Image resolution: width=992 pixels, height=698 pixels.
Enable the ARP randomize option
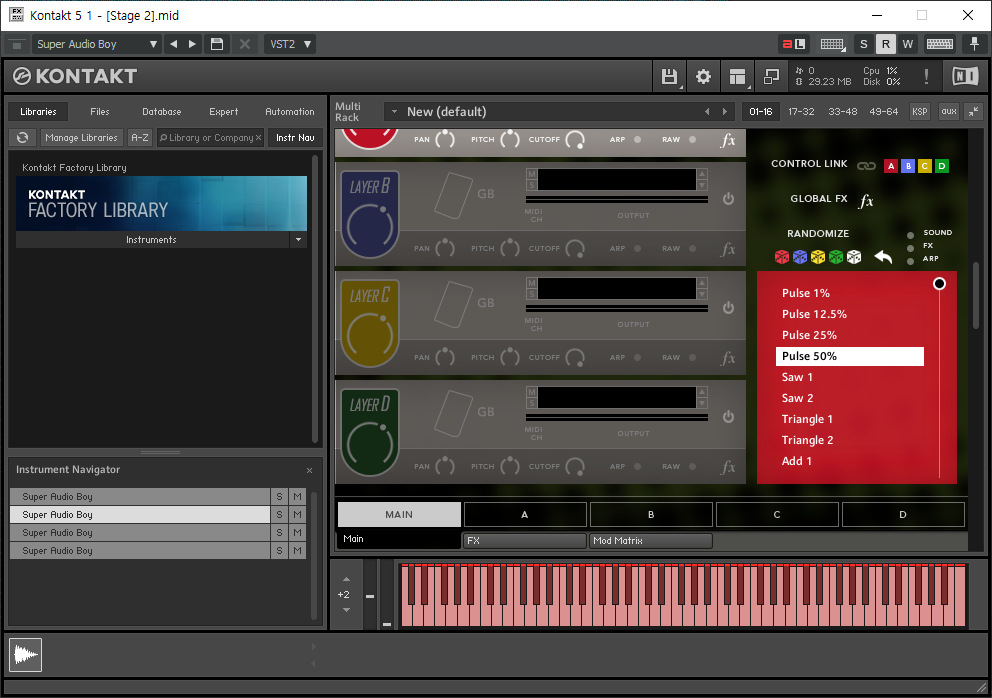(910, 261)
